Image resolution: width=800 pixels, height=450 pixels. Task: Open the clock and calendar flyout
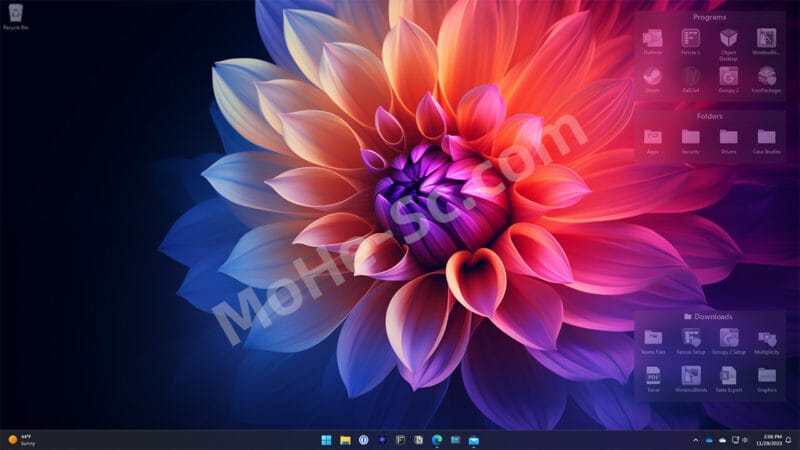pyautogui.click(x=769, y=440)
